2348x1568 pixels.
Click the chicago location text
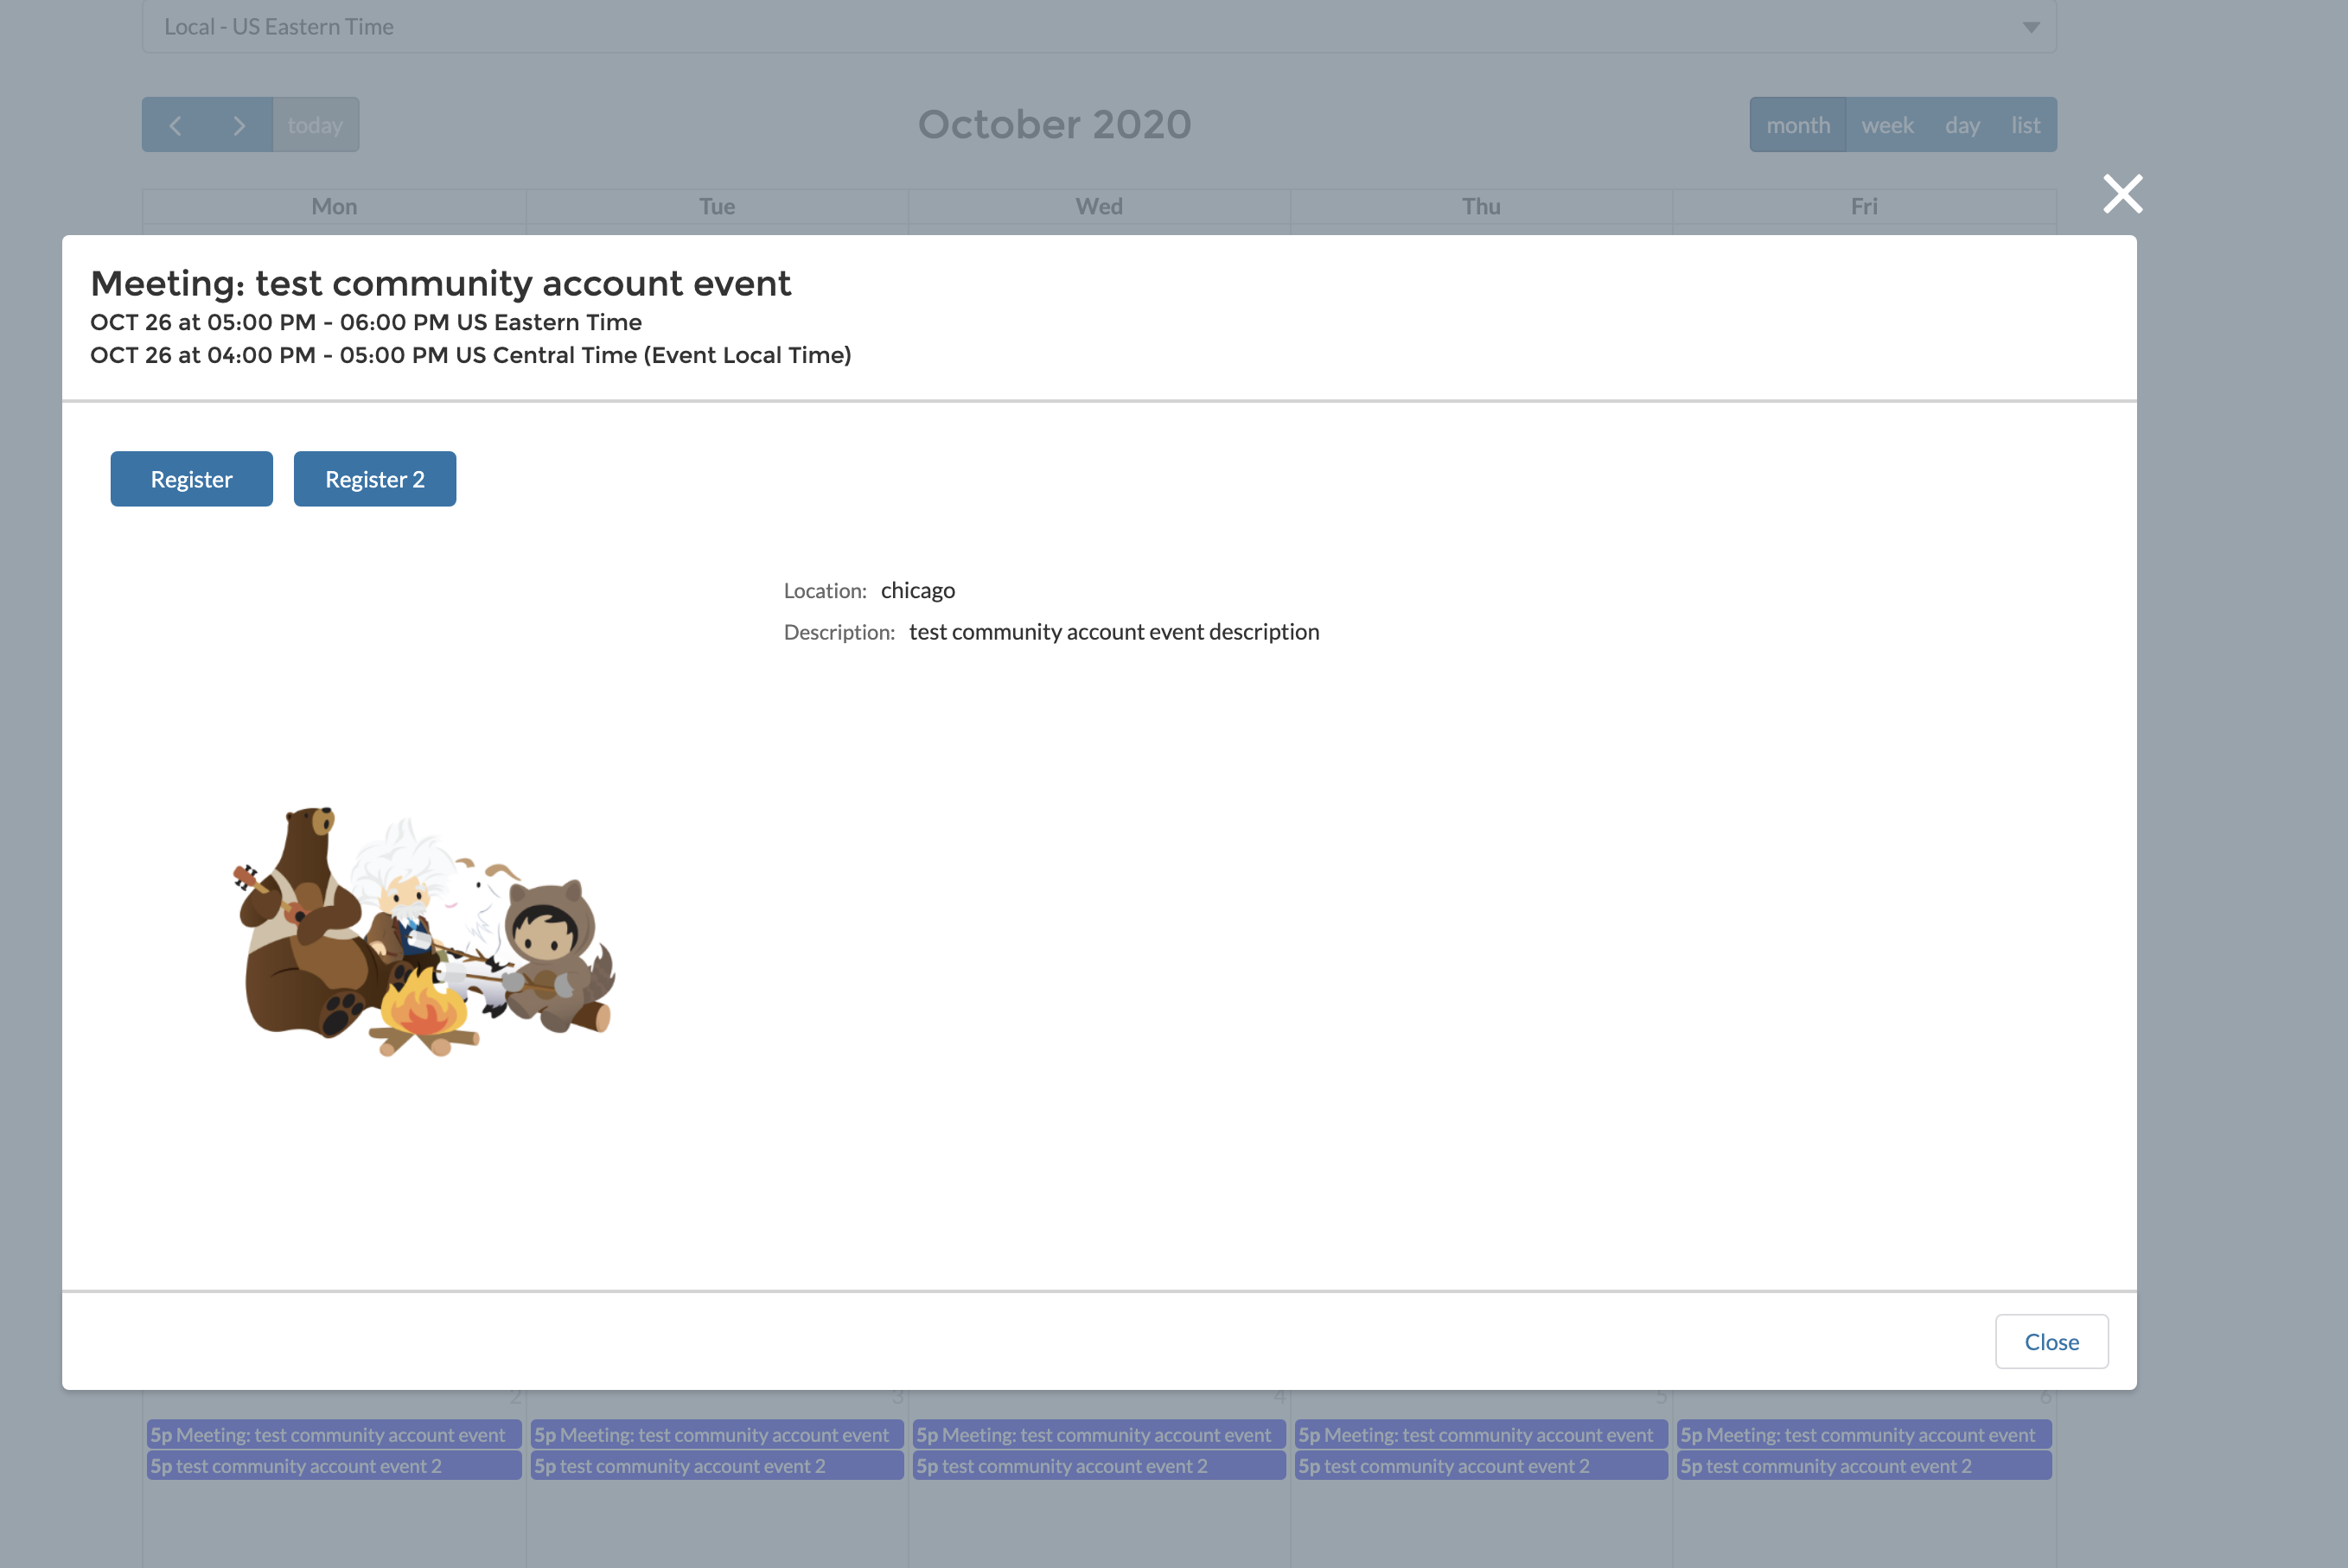click(917, 590)
